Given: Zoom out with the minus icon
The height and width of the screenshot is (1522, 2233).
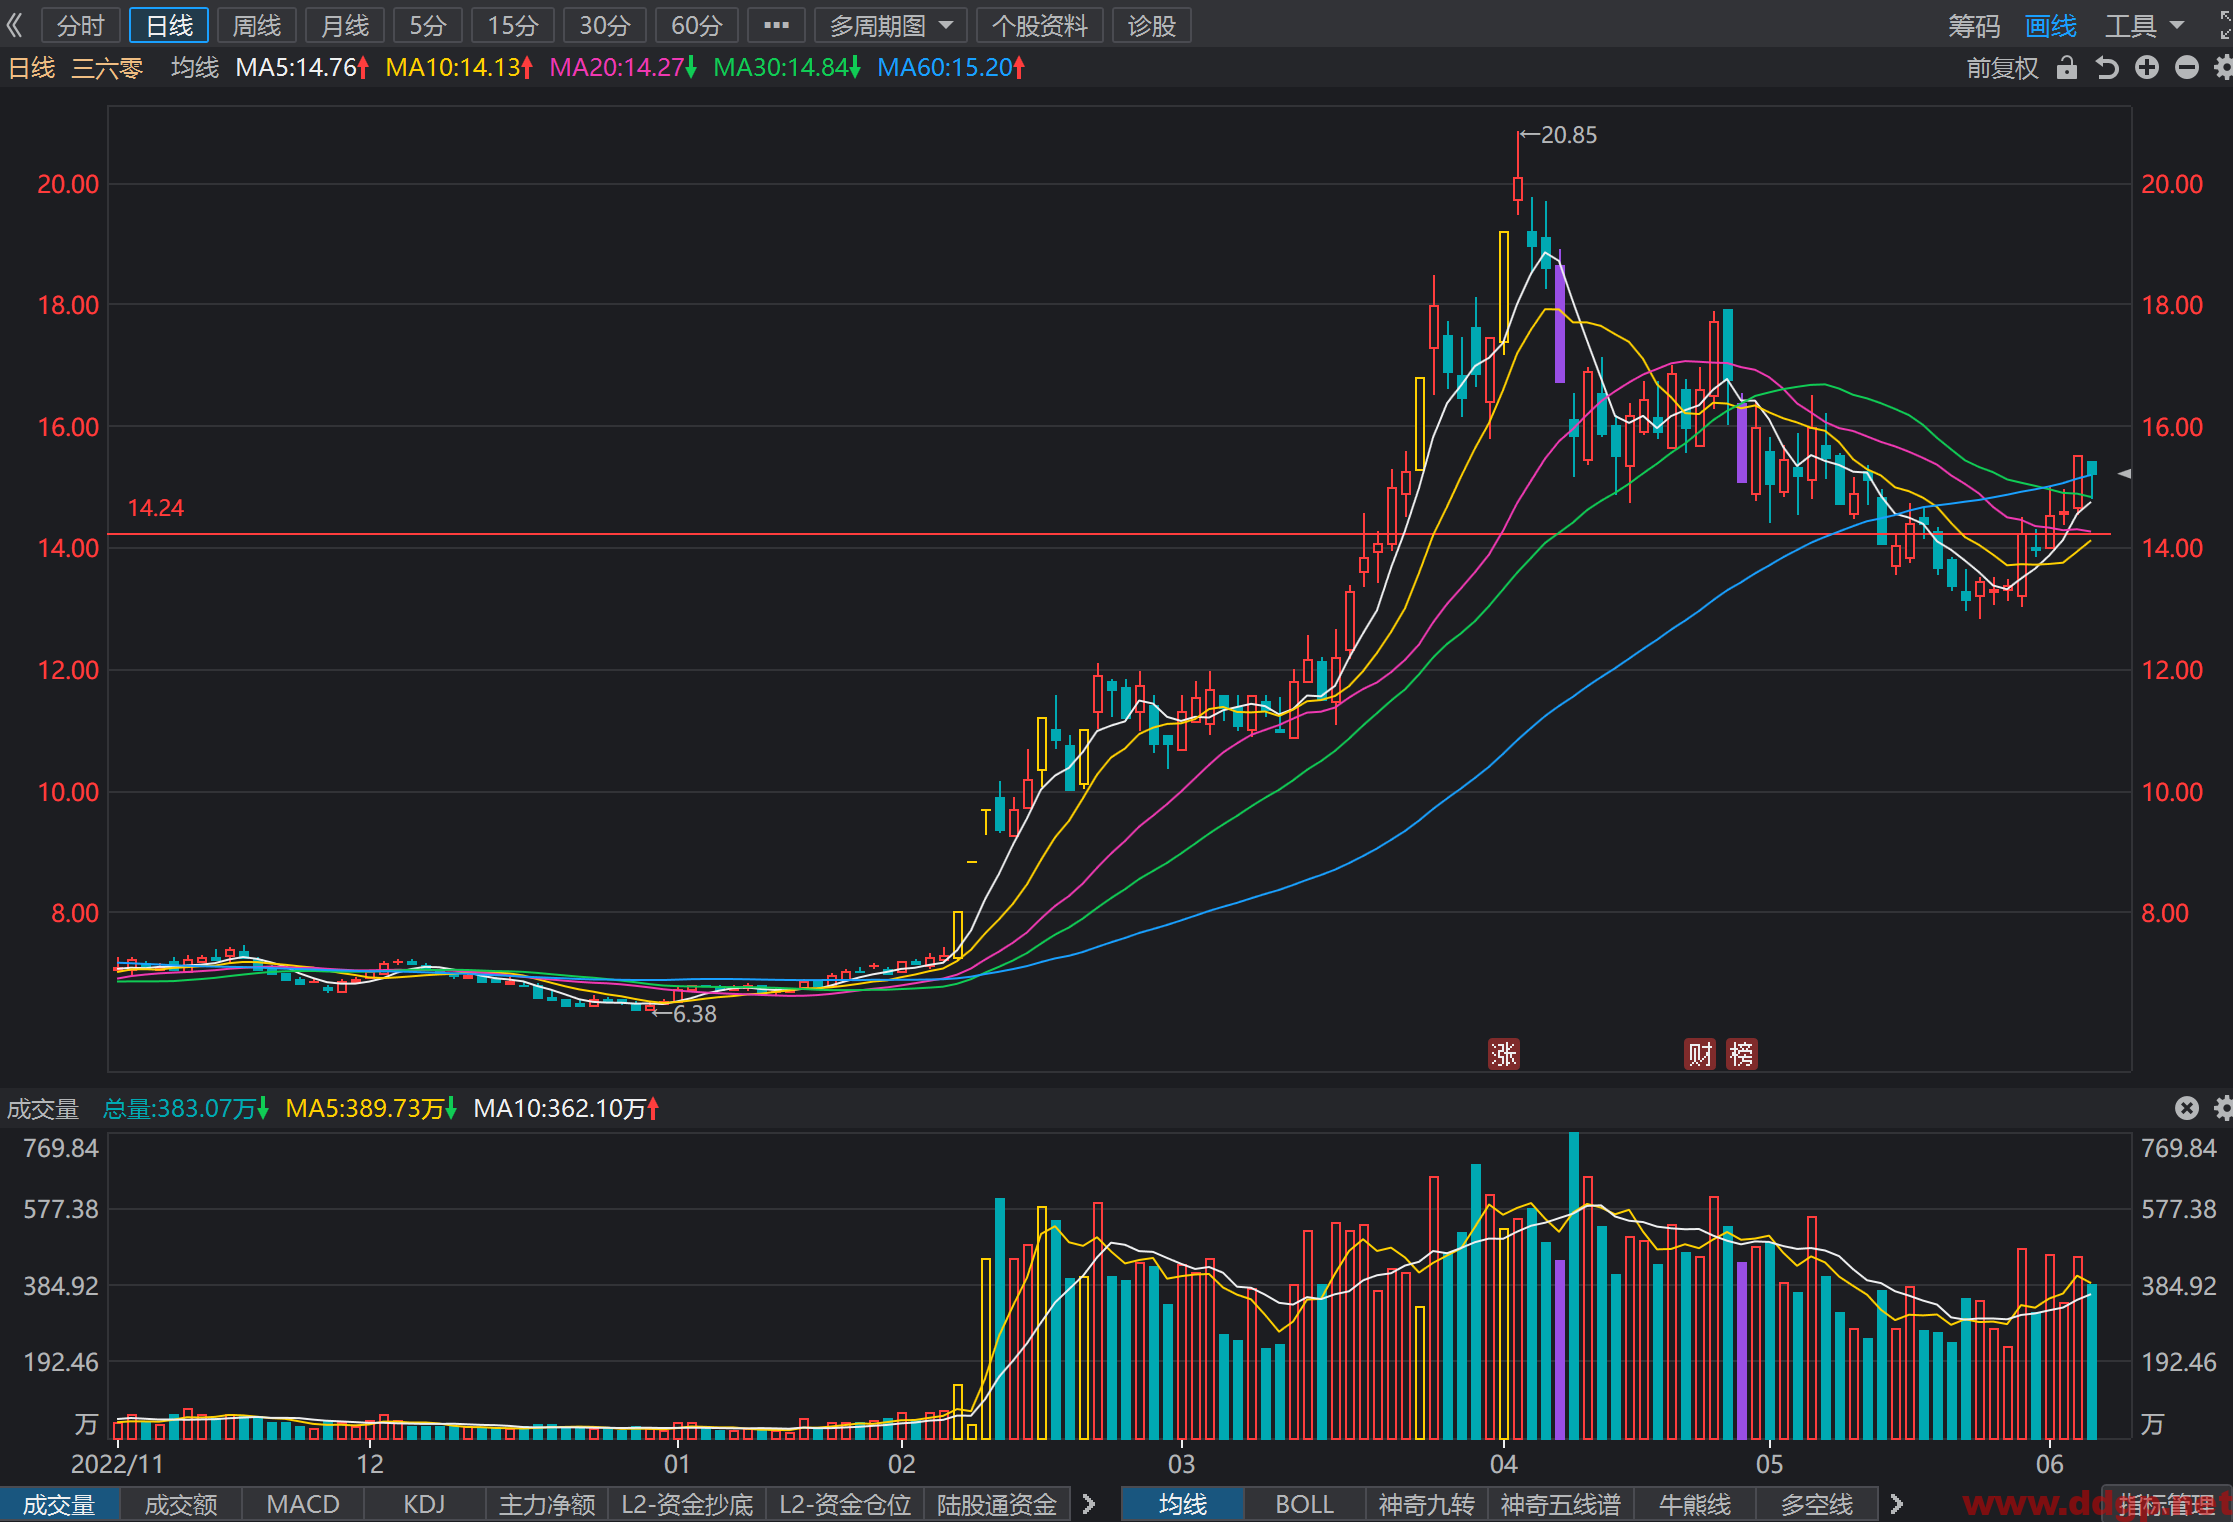Looking at the screenshot, I should click(x=2187, y=67).
